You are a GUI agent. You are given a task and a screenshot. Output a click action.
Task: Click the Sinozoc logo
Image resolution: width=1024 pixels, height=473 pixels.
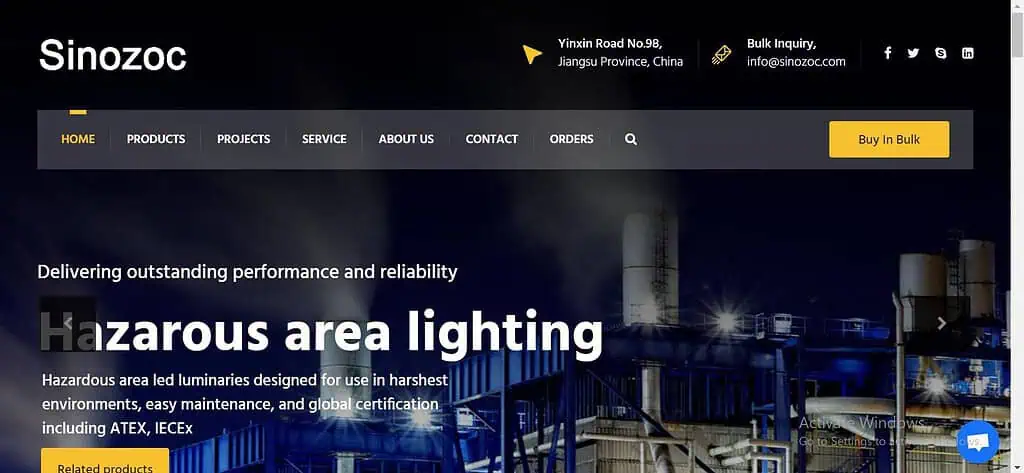point(113,55)
